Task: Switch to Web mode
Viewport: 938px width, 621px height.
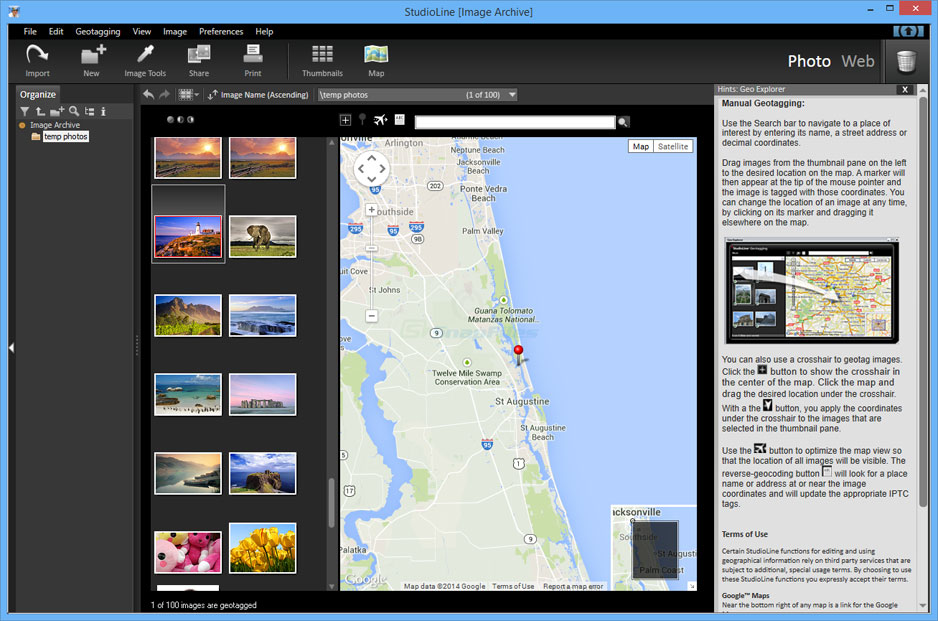Action: [857, 61]
